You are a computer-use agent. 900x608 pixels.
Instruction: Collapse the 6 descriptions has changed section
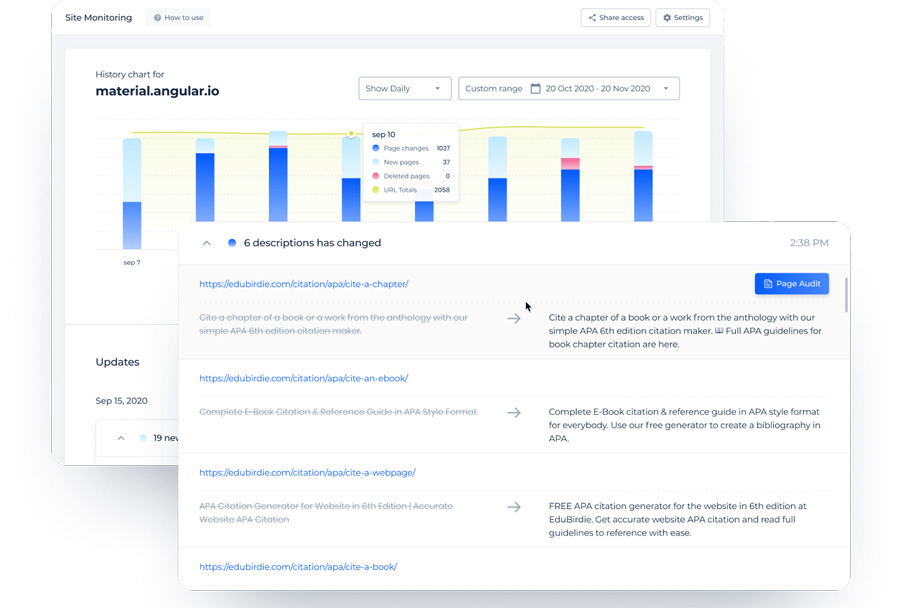207,243
